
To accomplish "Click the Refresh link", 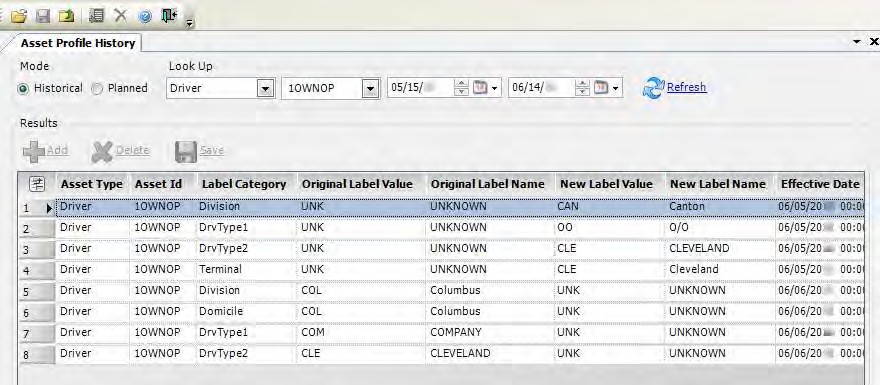I will click(x=686, y=87).
